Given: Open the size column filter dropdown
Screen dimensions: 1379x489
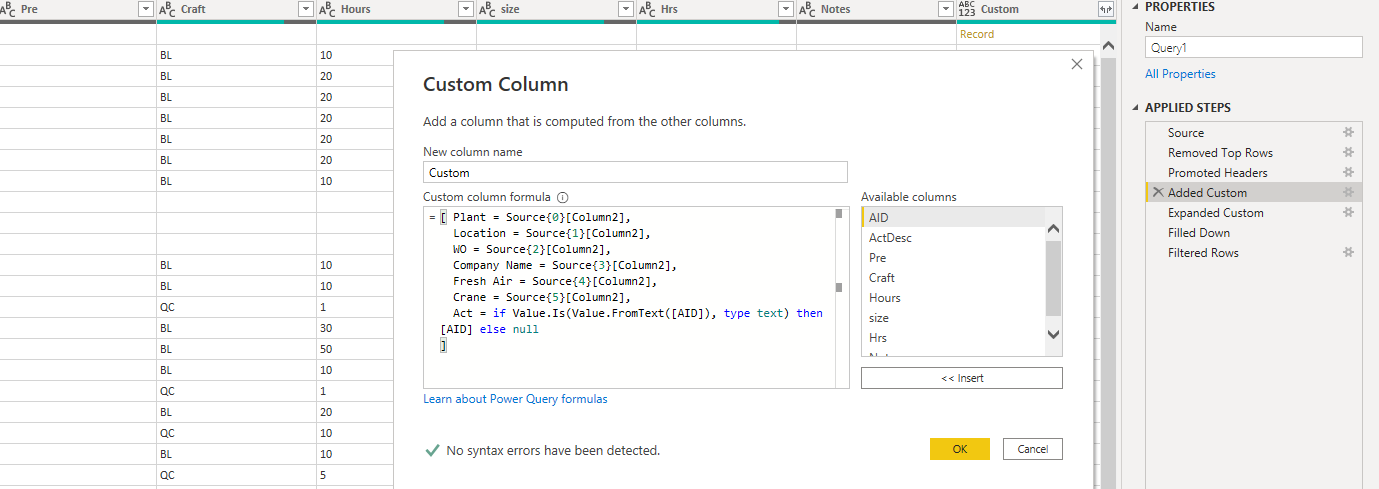Looking at the screenshot, I should click(625, 9).
